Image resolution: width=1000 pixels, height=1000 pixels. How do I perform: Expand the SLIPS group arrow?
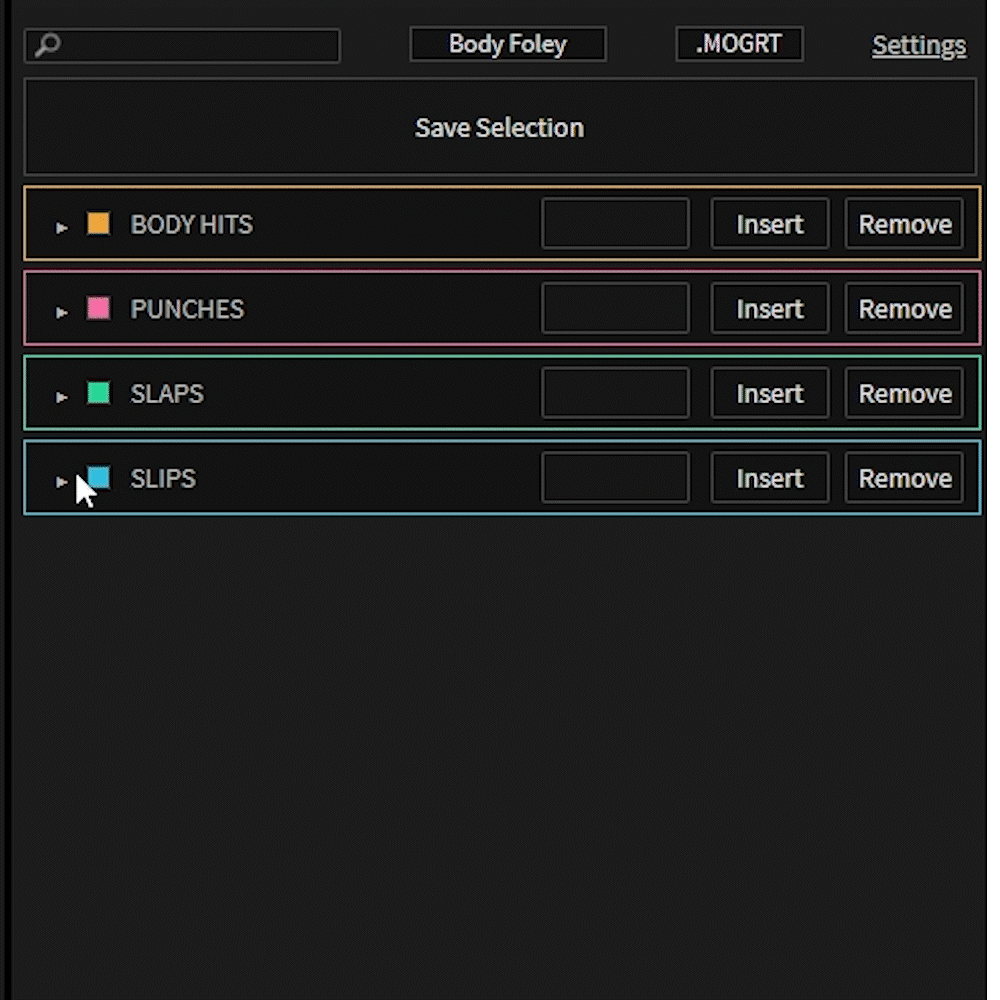point(61,482)
